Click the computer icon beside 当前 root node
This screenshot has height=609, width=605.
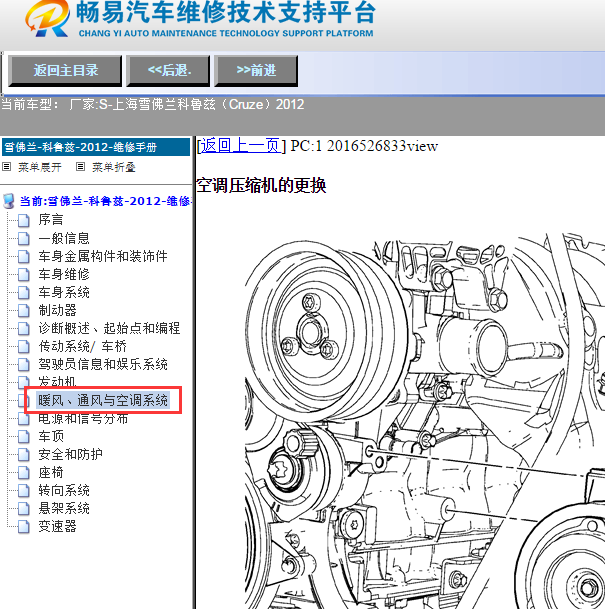[x=9, y=201]
